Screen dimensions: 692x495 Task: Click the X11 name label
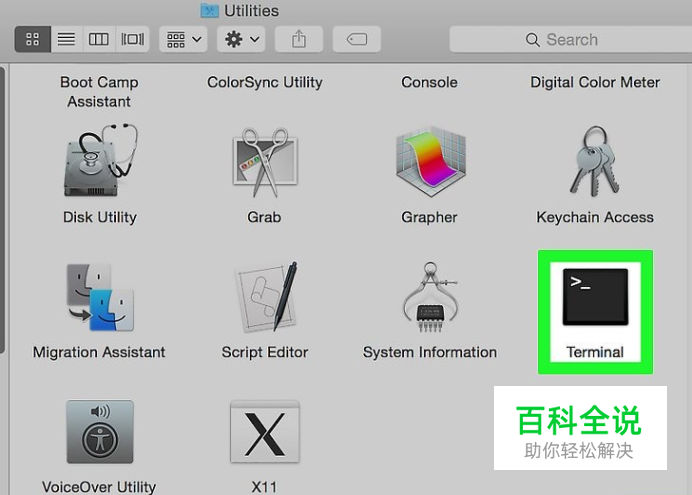pos(264,487)
